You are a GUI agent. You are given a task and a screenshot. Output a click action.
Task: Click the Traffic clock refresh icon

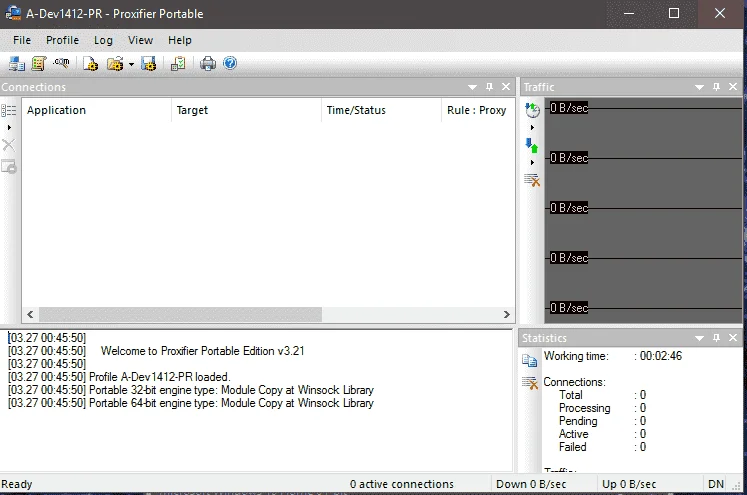532,110
